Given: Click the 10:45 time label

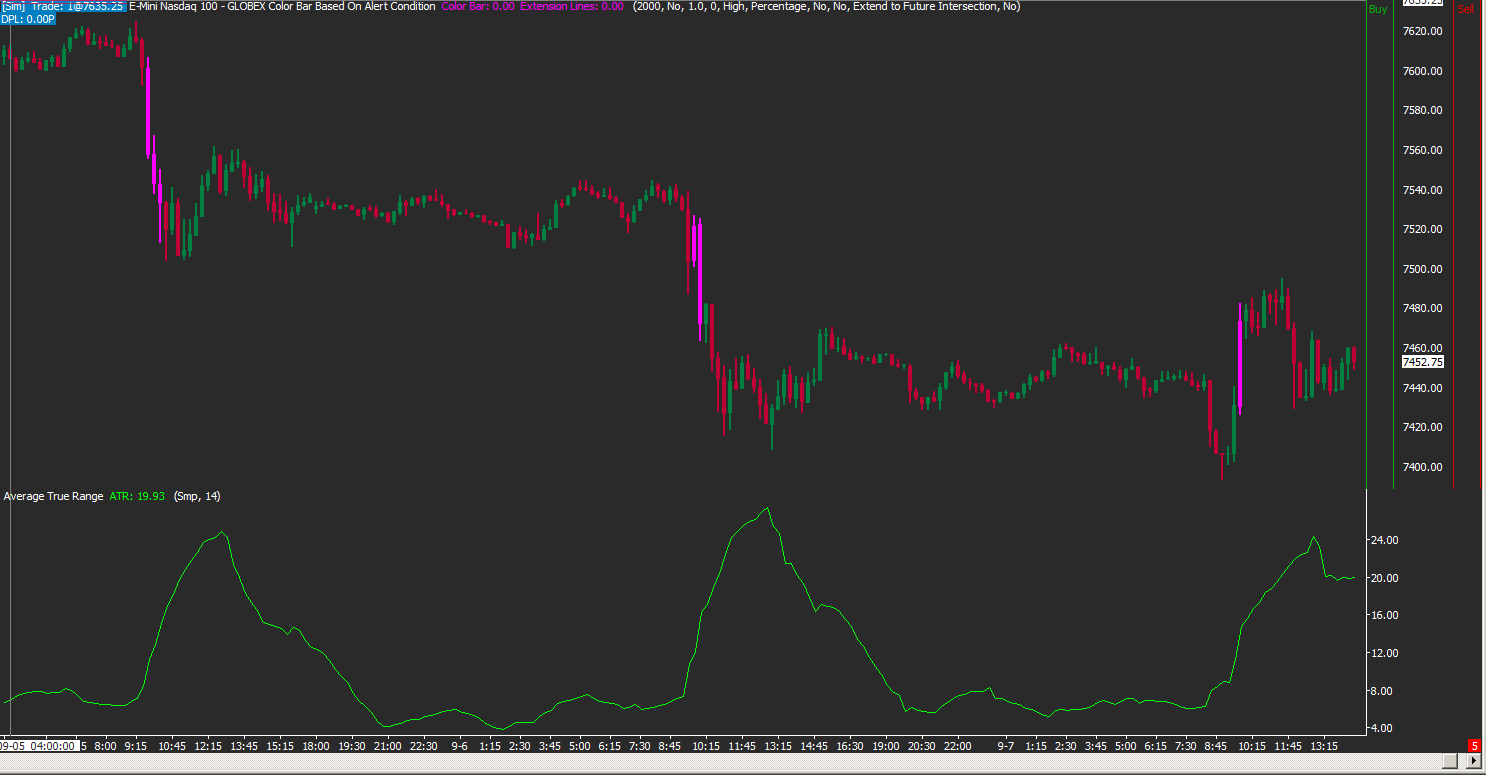Looking at the screenshot, I should pos(172,745).
